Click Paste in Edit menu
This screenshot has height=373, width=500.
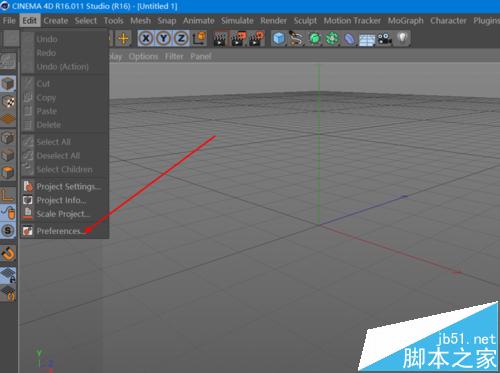point(65,111)
